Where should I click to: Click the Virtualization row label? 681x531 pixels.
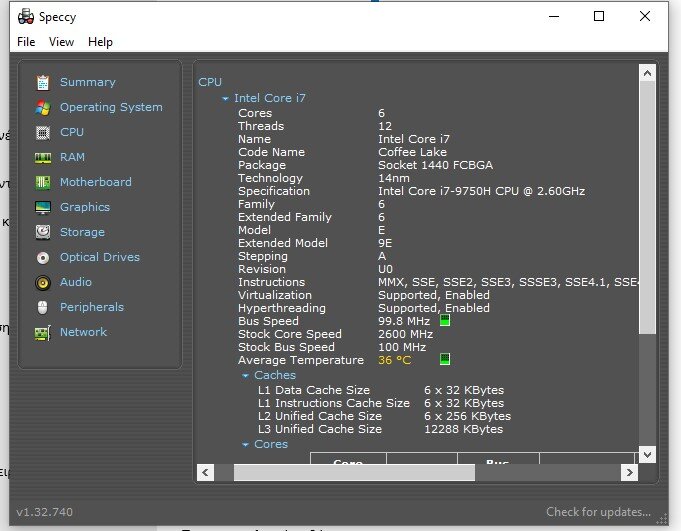(274, 295)
